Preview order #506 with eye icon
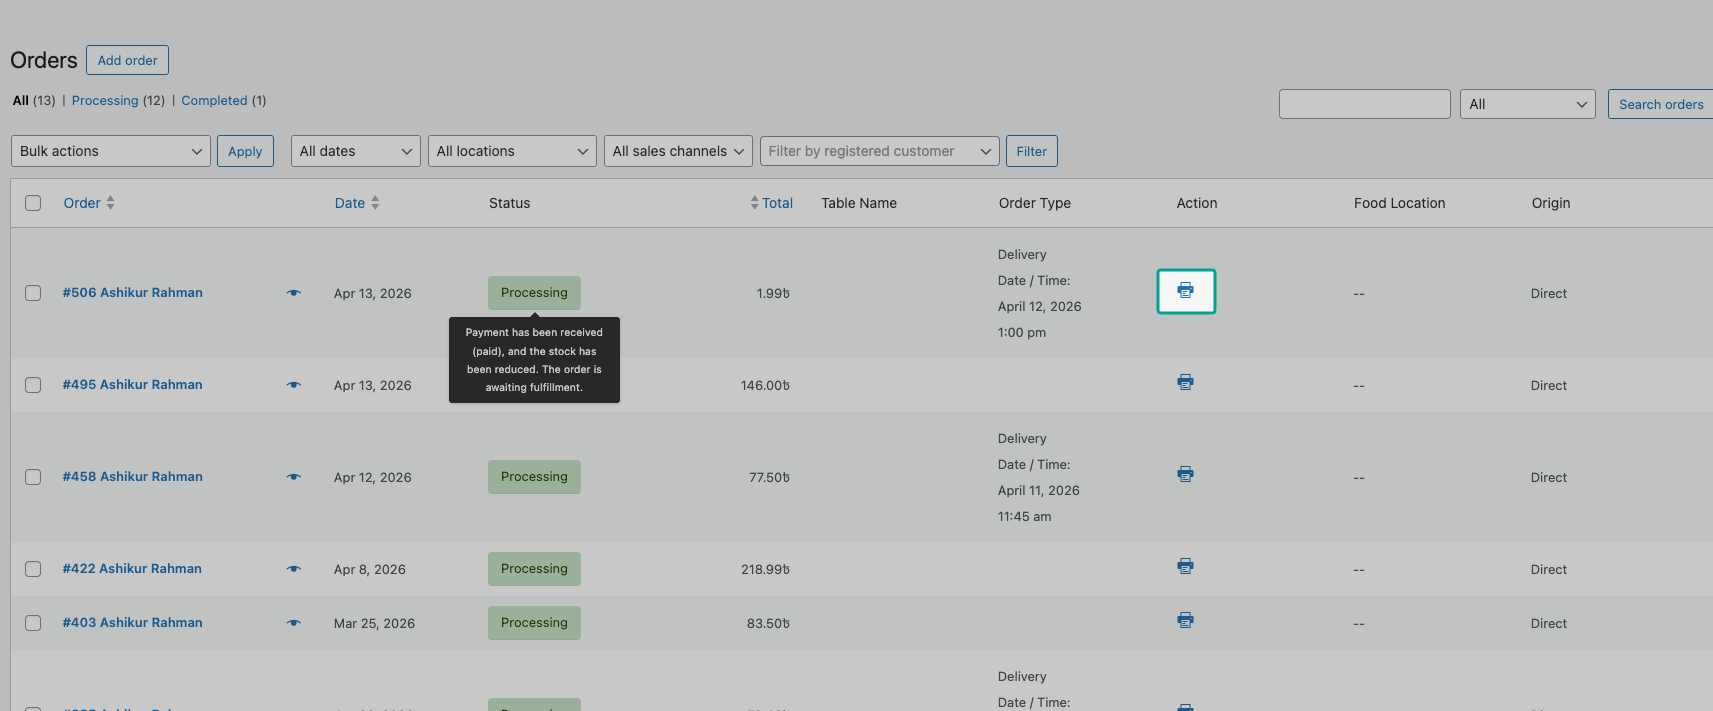This screenshot has width=1713, height=711. 293,293
